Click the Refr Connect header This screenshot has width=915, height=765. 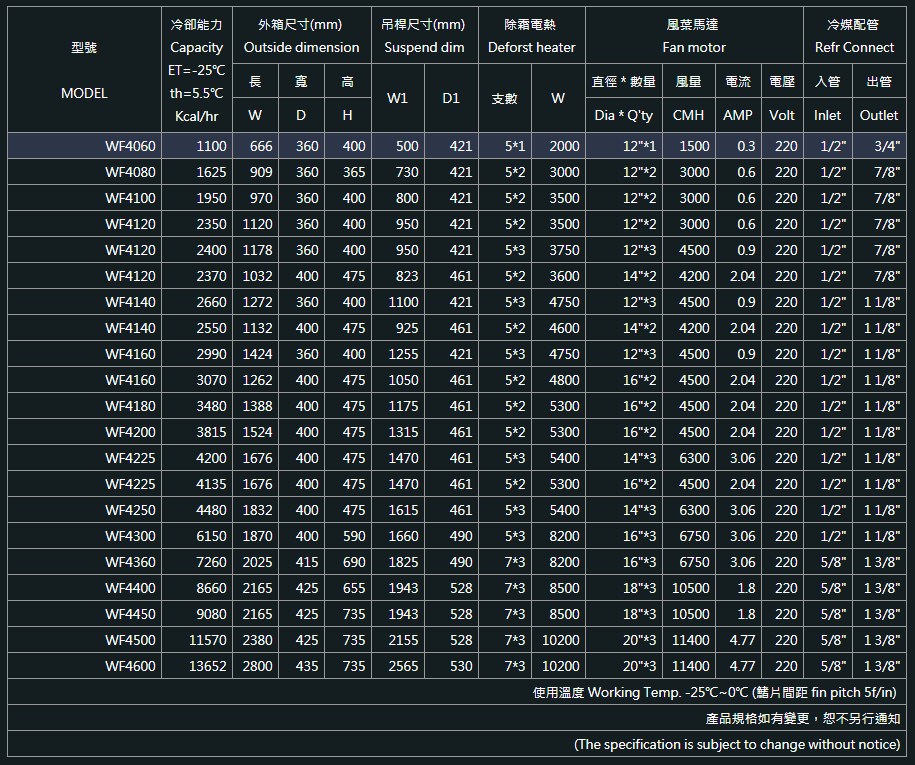point(854,47)
